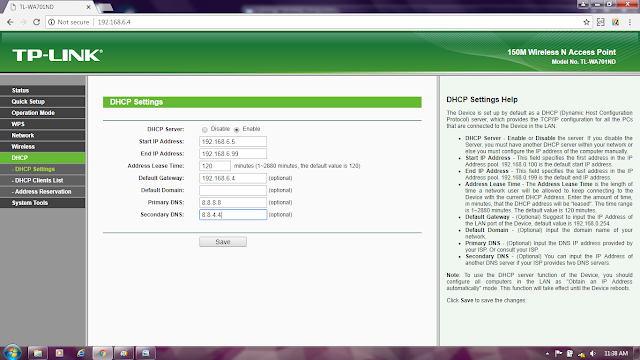Click the TL-WA701ND tab title

tap(37, 7)
